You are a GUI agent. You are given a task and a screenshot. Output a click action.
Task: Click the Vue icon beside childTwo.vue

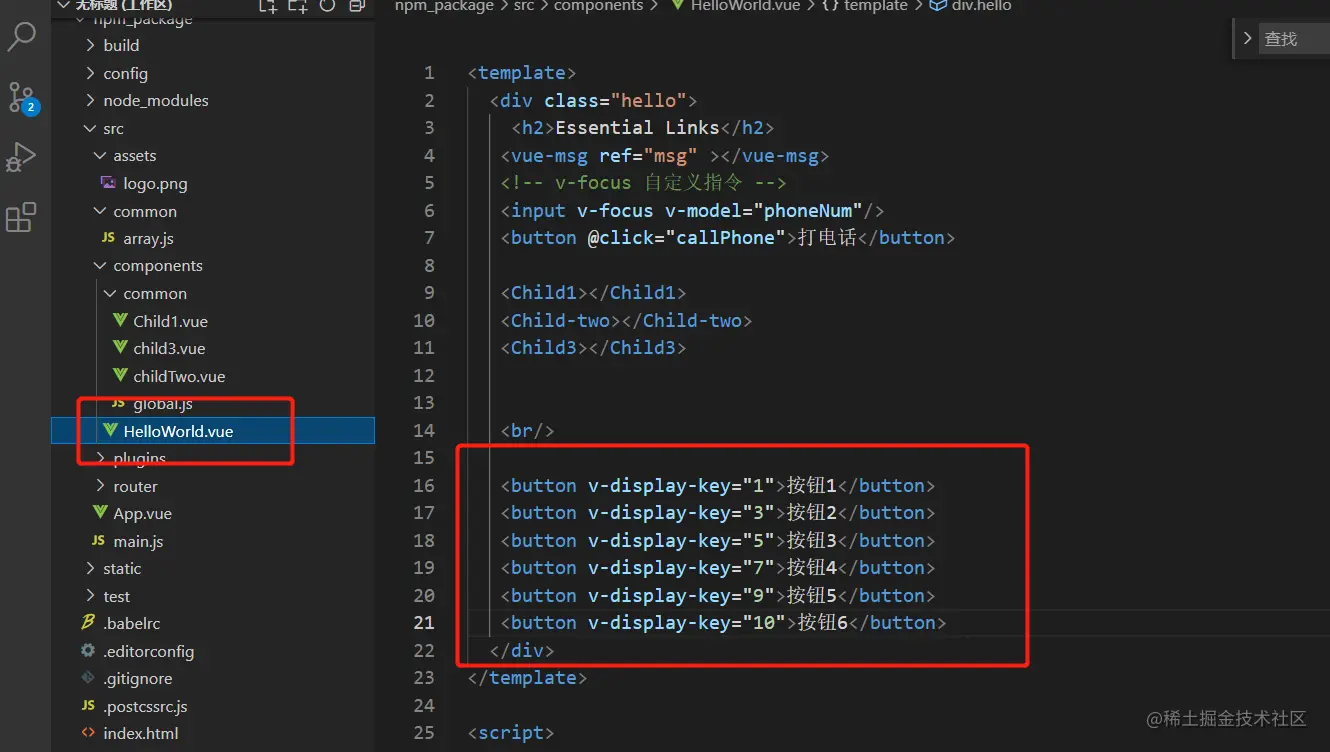120,376
